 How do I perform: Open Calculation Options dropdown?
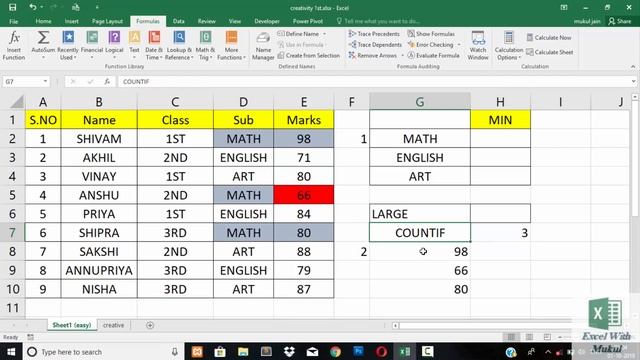[x=509, y=45]
